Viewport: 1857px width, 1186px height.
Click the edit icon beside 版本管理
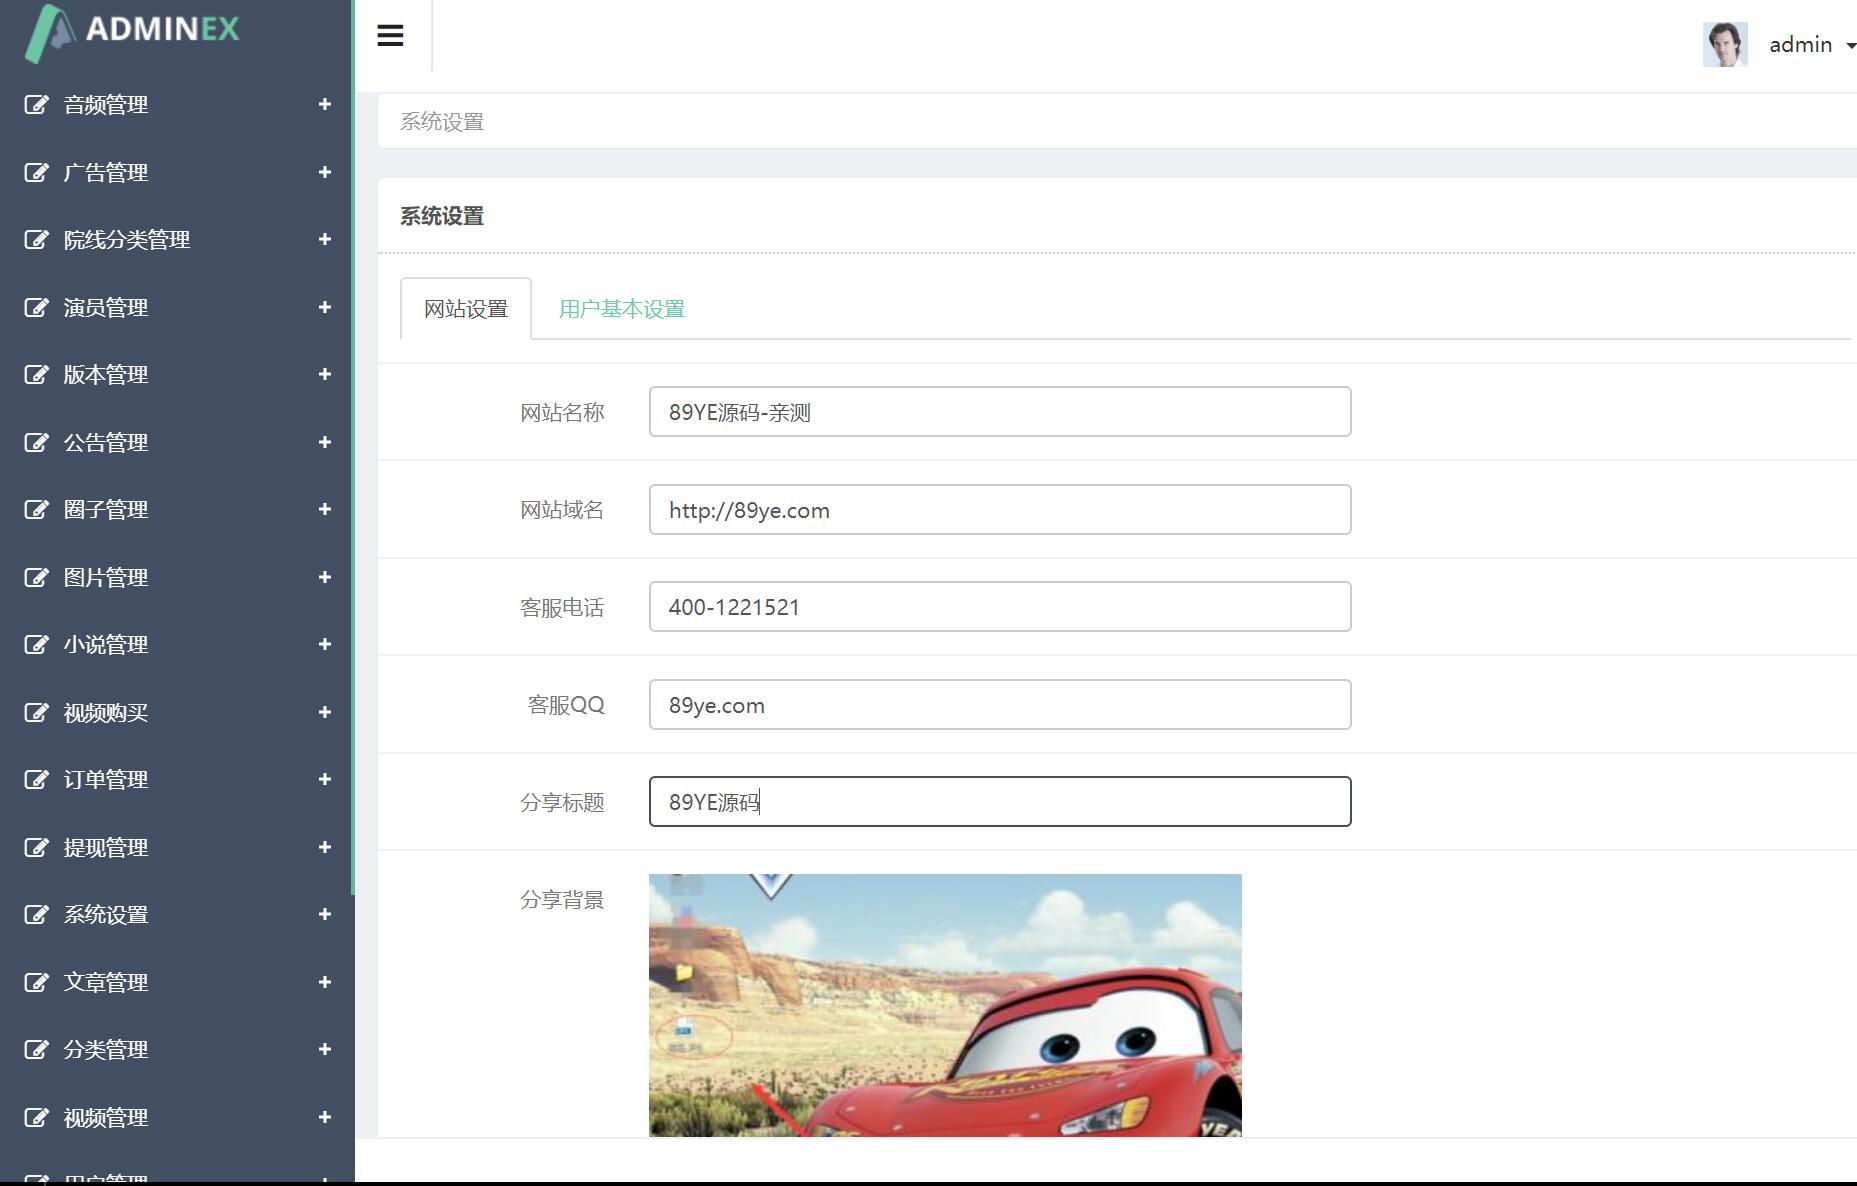[36, 375]
